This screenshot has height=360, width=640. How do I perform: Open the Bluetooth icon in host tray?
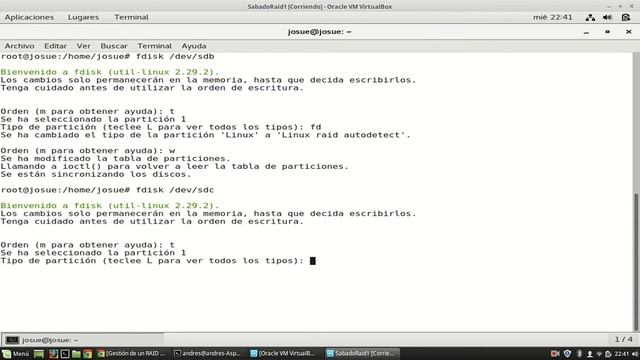[x=579, y=353]
